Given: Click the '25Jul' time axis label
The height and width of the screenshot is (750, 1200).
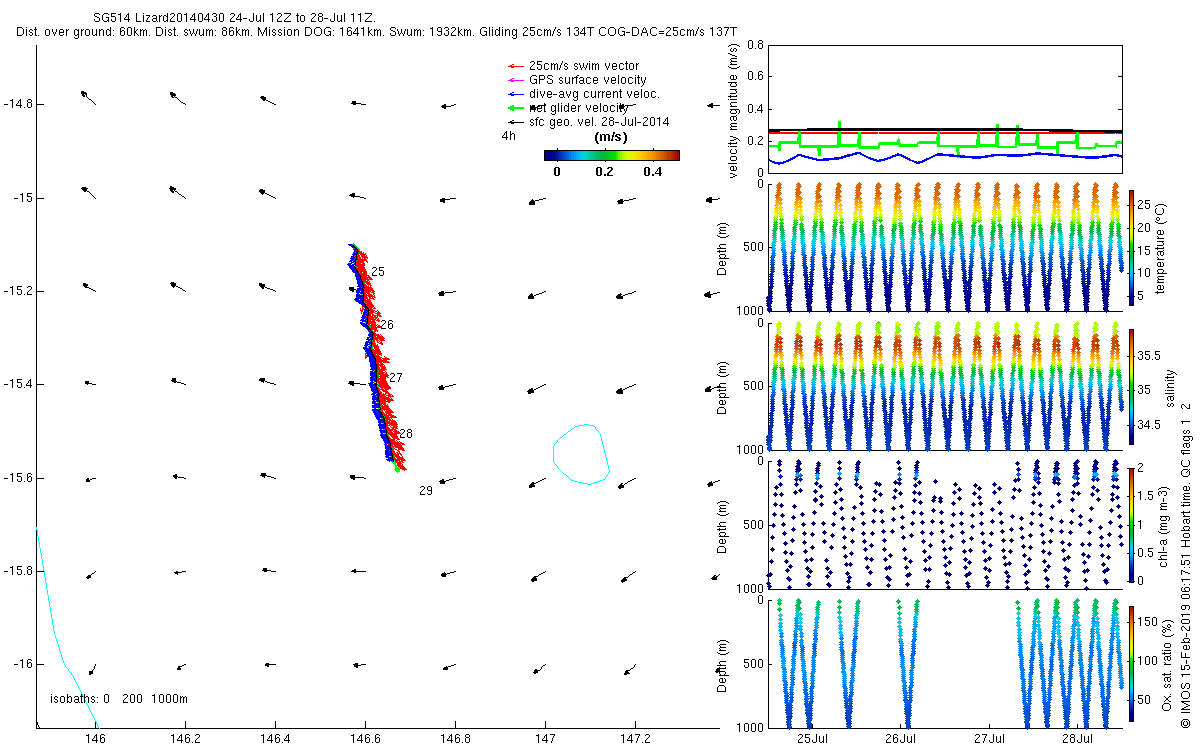Looking at the screenshot, I should [813, 738].
